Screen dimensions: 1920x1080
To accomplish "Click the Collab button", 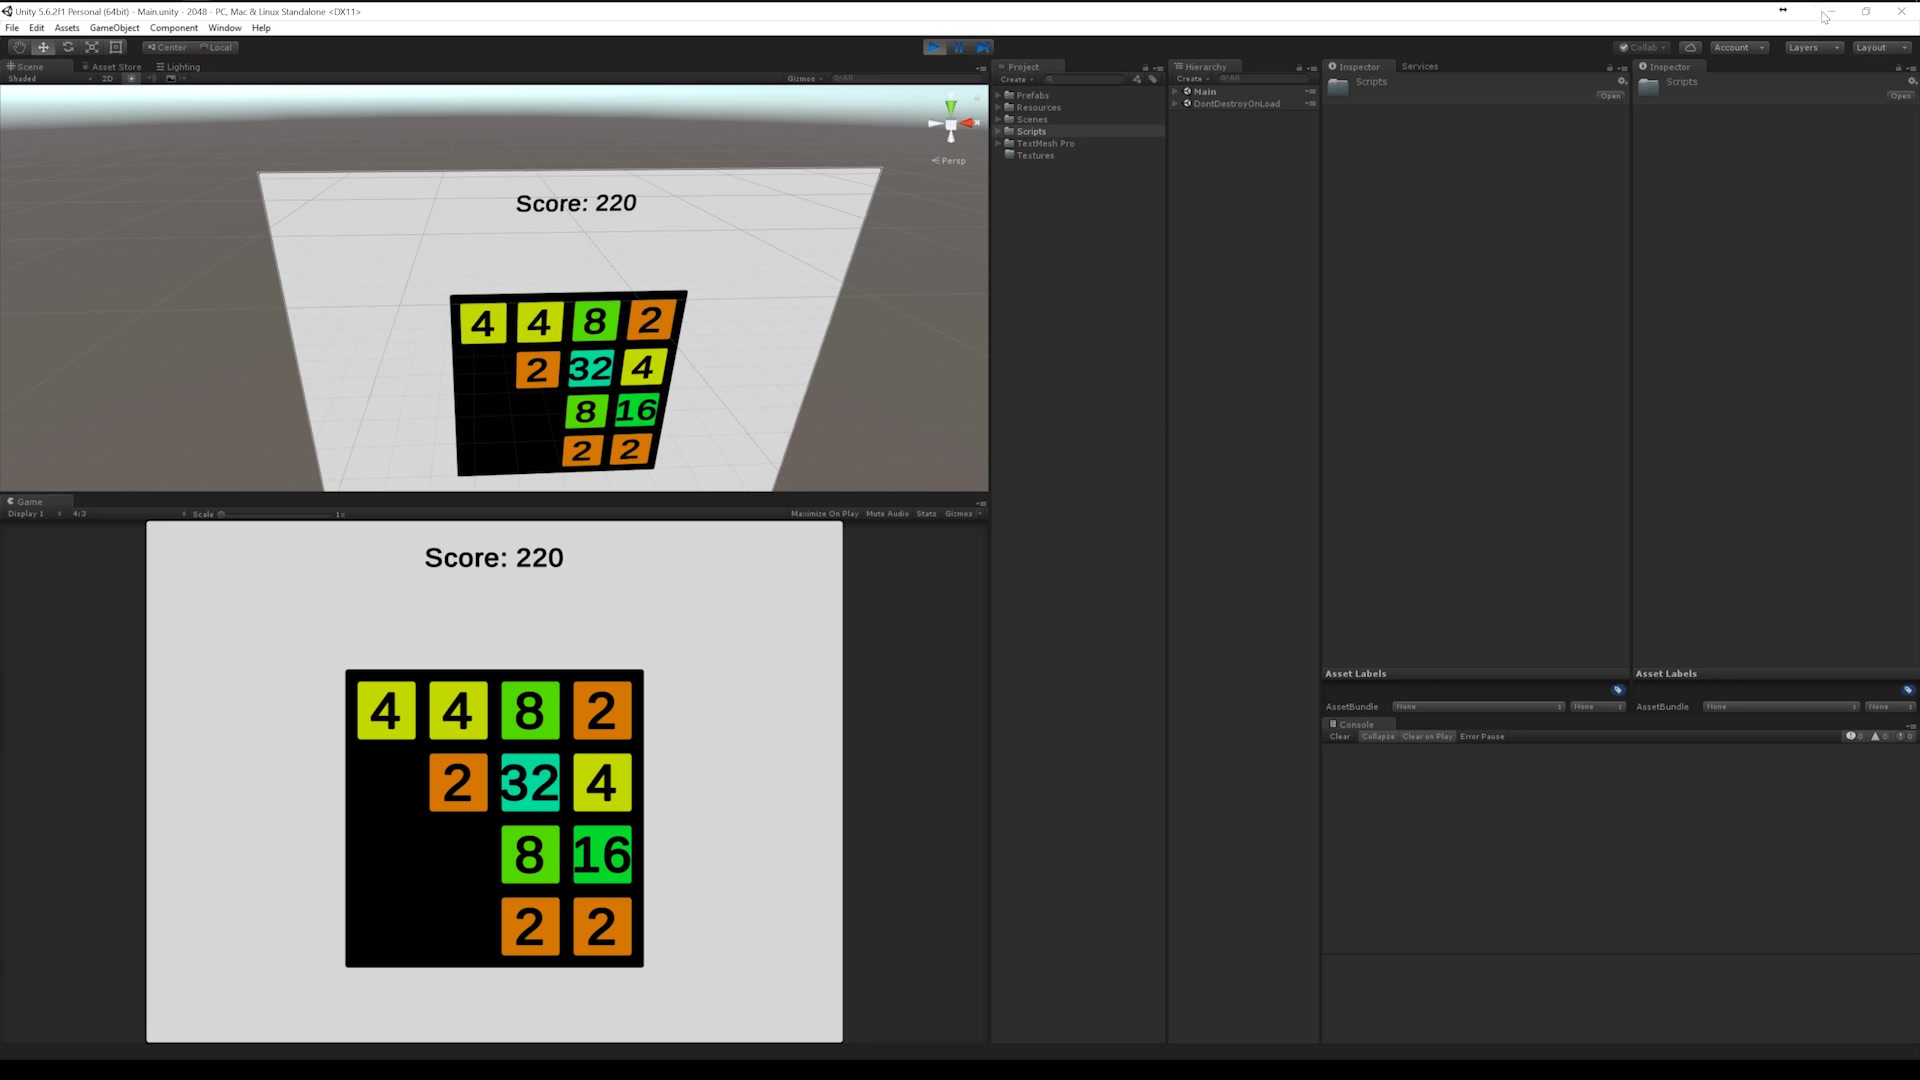I will [1641, 47].
